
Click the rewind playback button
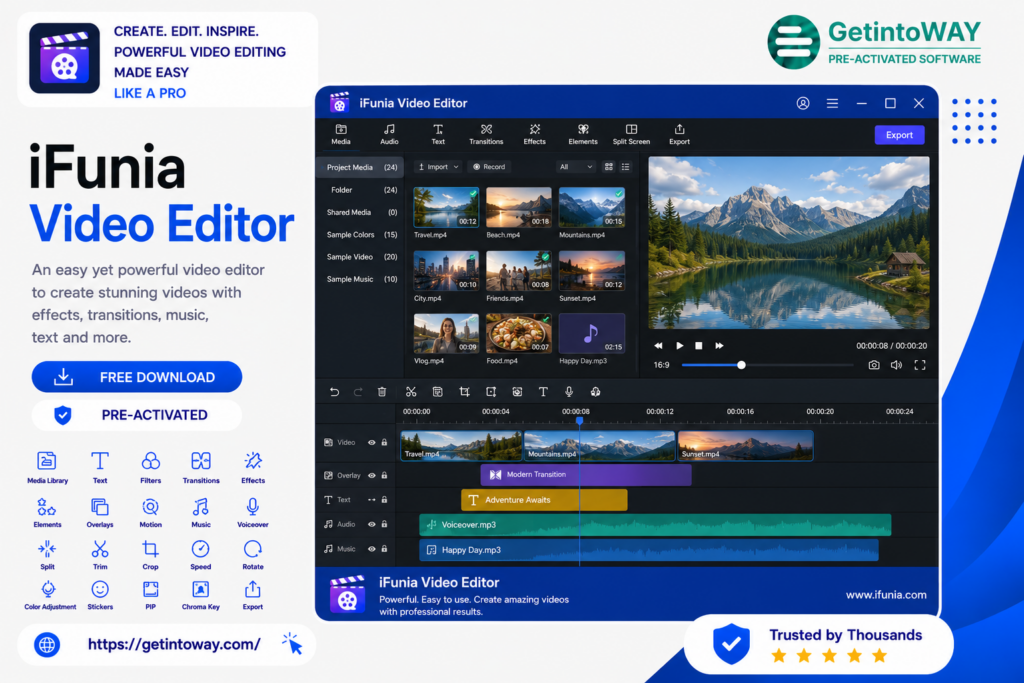pos(658,345)
